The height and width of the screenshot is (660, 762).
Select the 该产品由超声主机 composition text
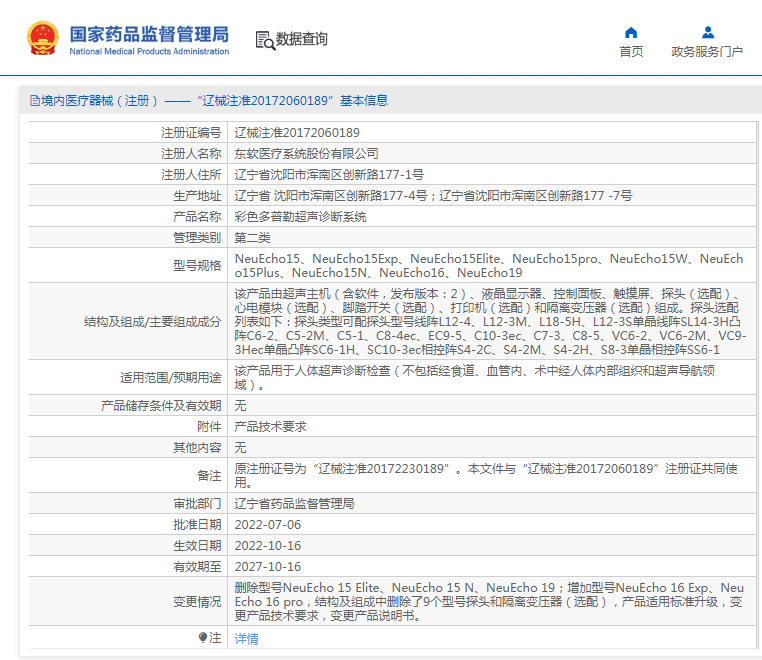pos(490,322)
